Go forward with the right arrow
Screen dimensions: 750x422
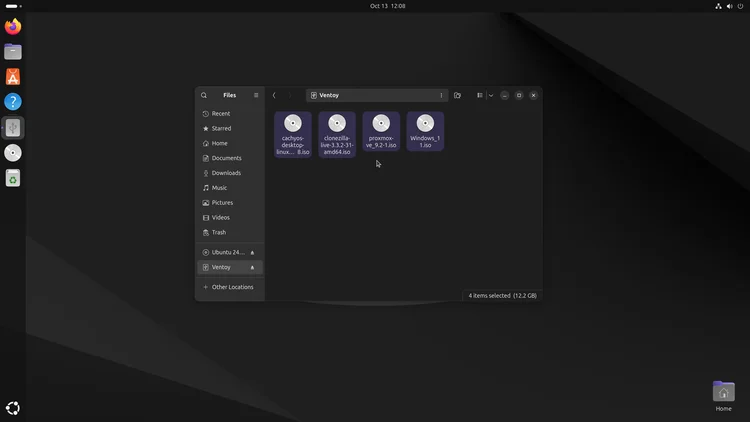pos(289,95)
